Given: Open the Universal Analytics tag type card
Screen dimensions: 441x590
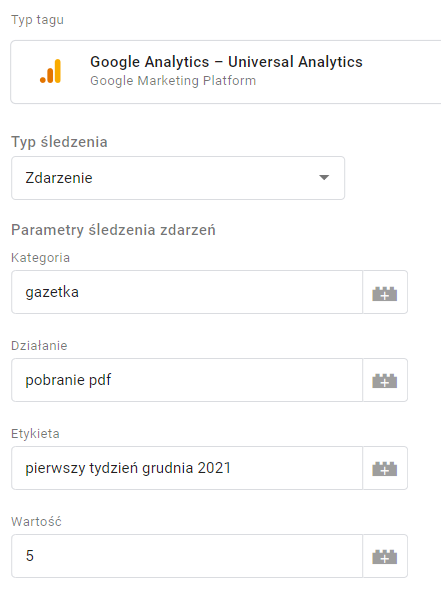Looking at the screenshot, I should click(x=226, y=72).
